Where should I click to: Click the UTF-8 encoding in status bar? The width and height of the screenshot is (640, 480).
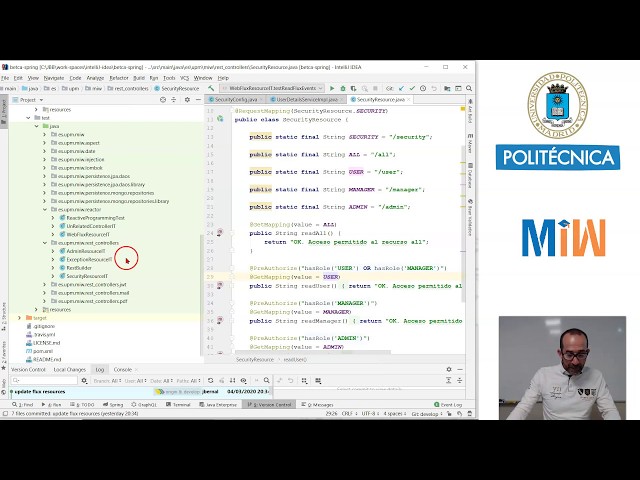tap(370, 413)
